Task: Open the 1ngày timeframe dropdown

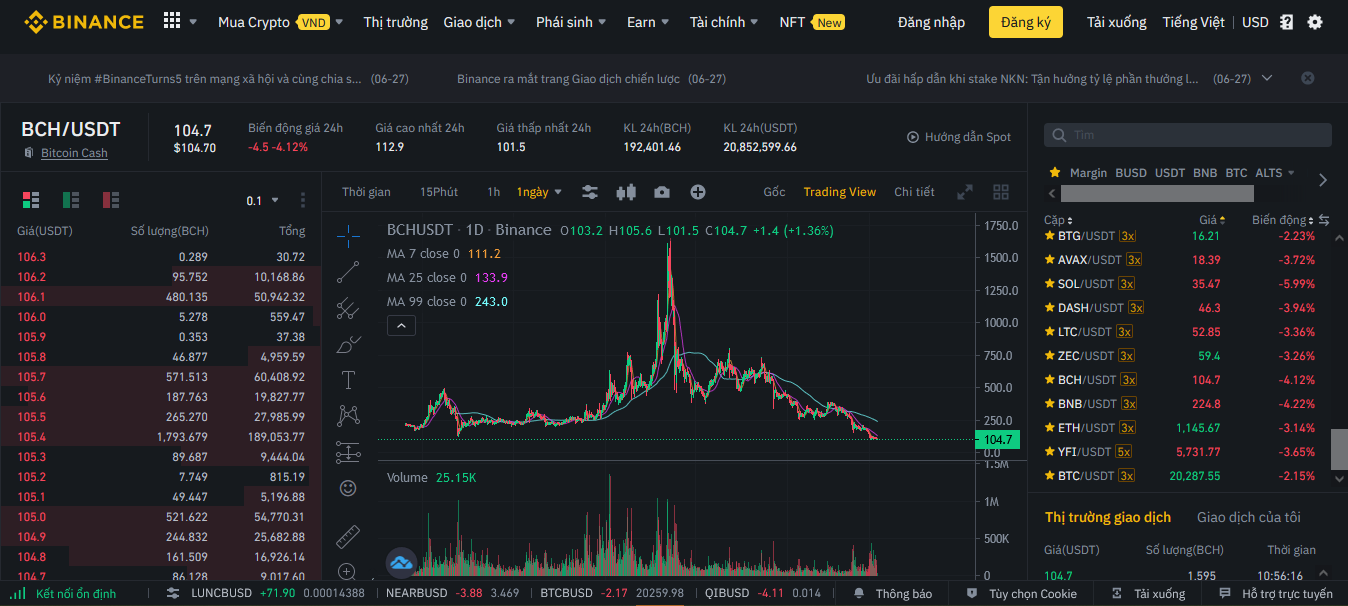Action: 540,192
